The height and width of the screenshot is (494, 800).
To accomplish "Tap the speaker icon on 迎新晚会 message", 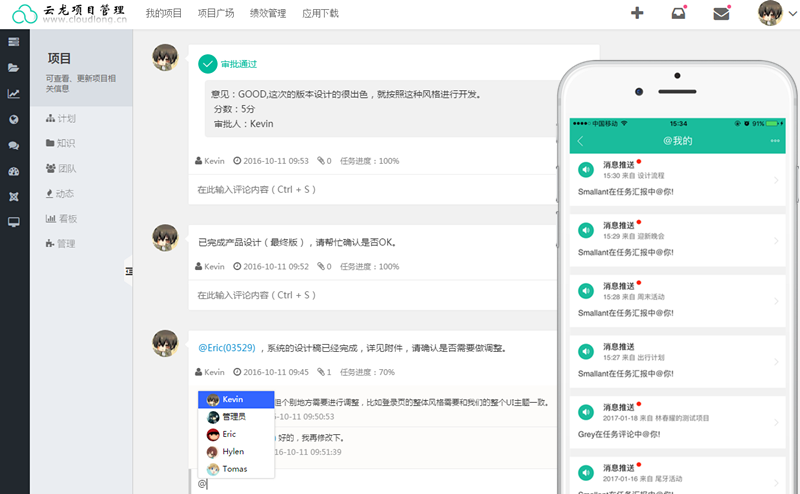I will point(586,230).
